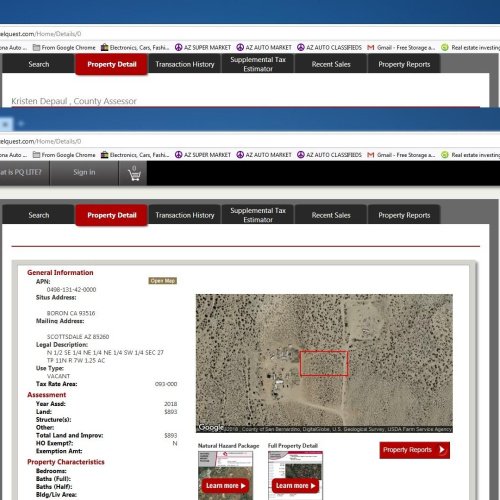Click Property Characteristics section heading
This screenshot has height=500, width=500.
point(66,462)
